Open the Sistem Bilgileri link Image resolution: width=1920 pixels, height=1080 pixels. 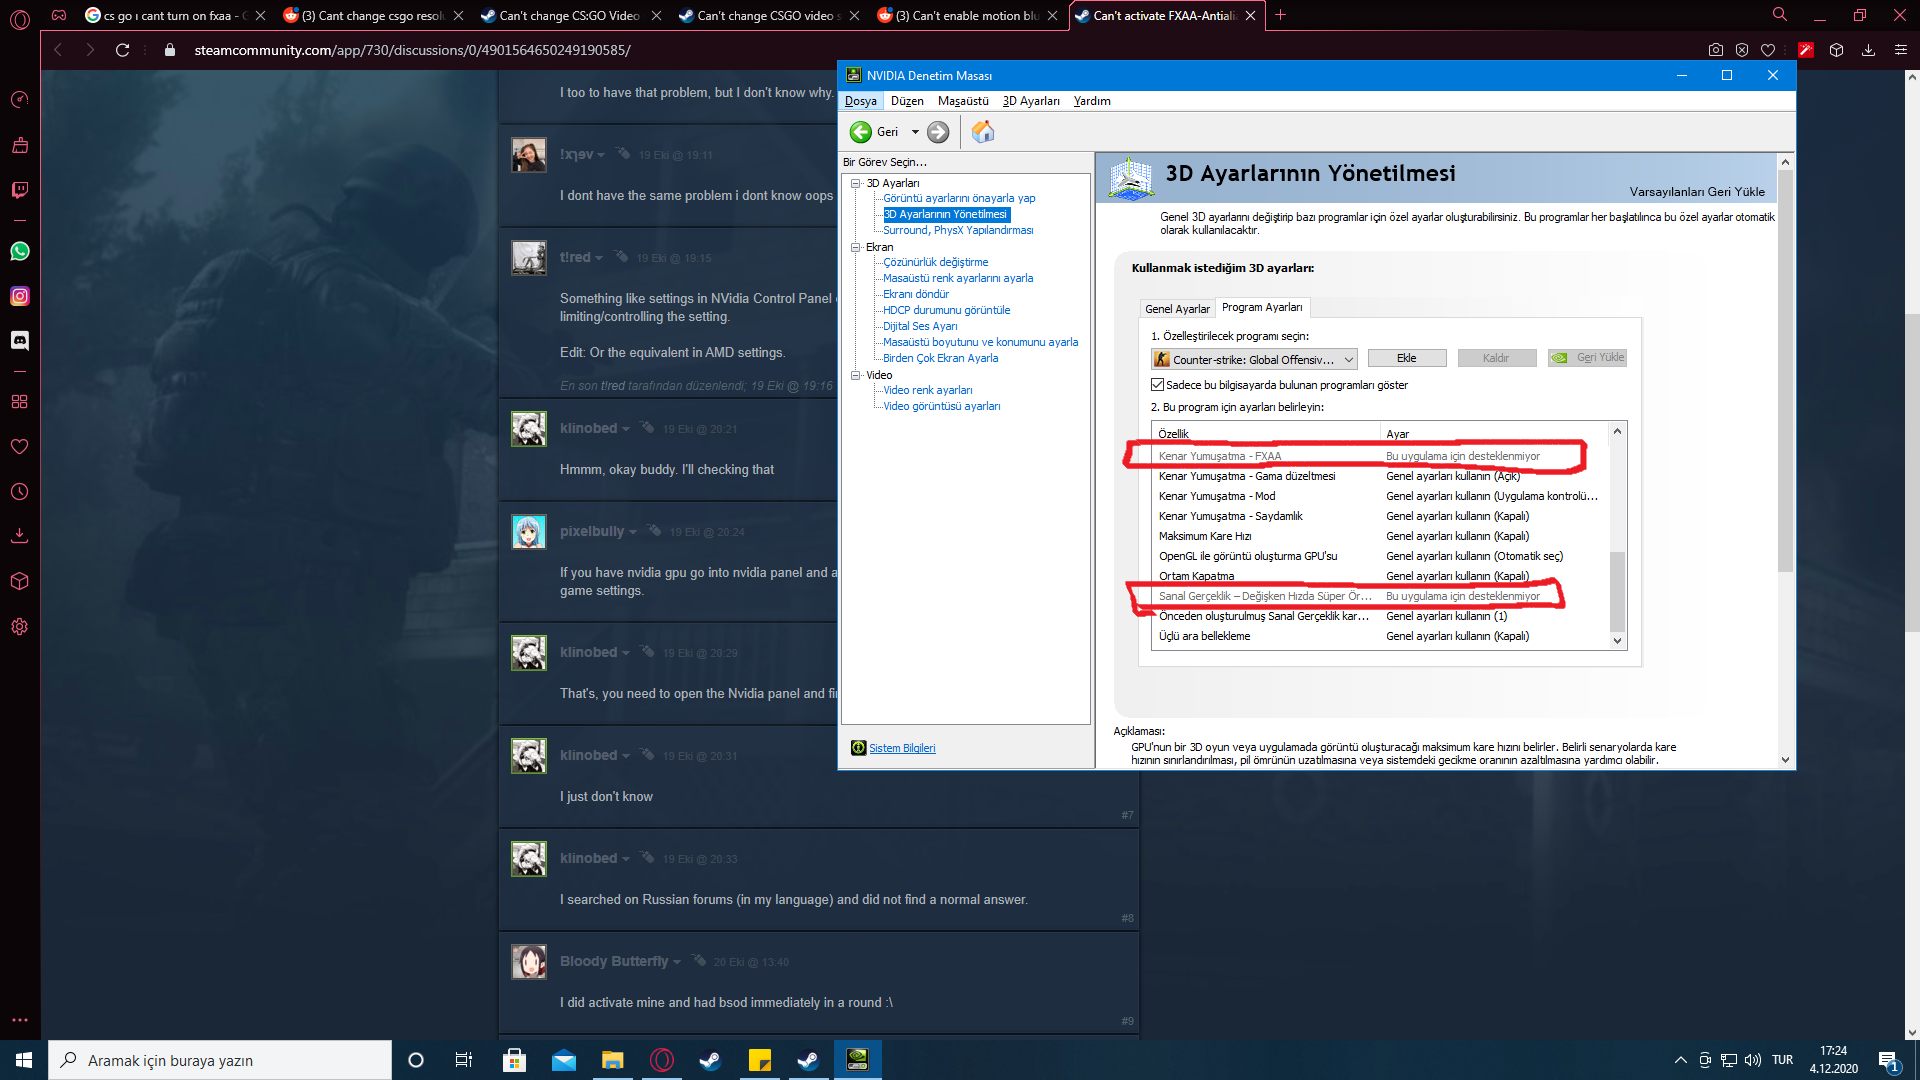pyautogui.click(x=902, y=748)
